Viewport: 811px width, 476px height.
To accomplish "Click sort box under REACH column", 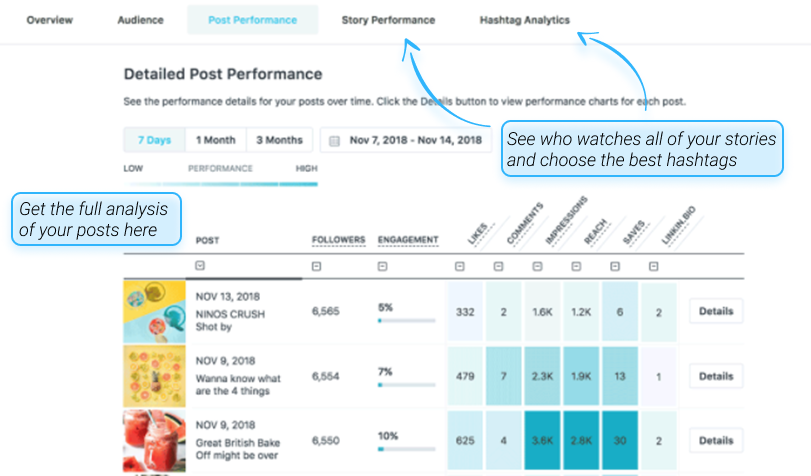I will click(x=576, y=266).
